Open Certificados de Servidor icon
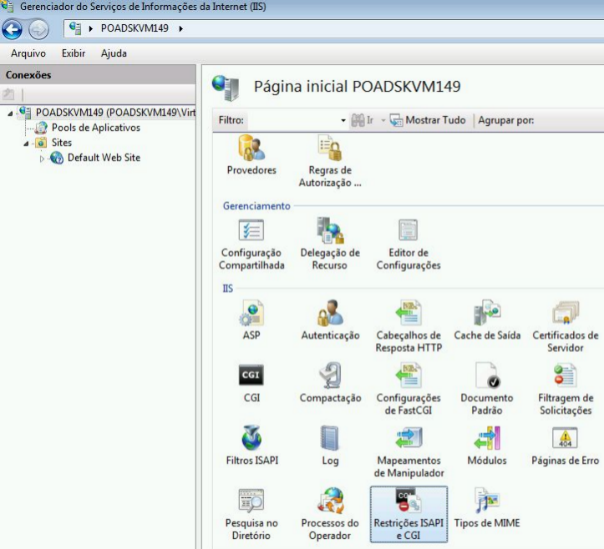The height and width of the screenshot is (549, 604). click(x=565, y=313)
